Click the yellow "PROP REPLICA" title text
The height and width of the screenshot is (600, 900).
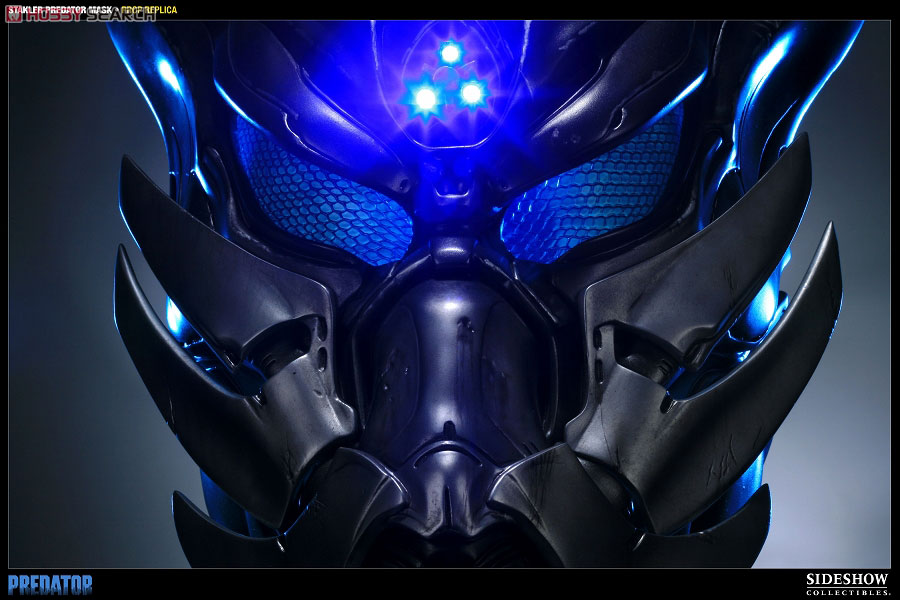pos(149,10)
